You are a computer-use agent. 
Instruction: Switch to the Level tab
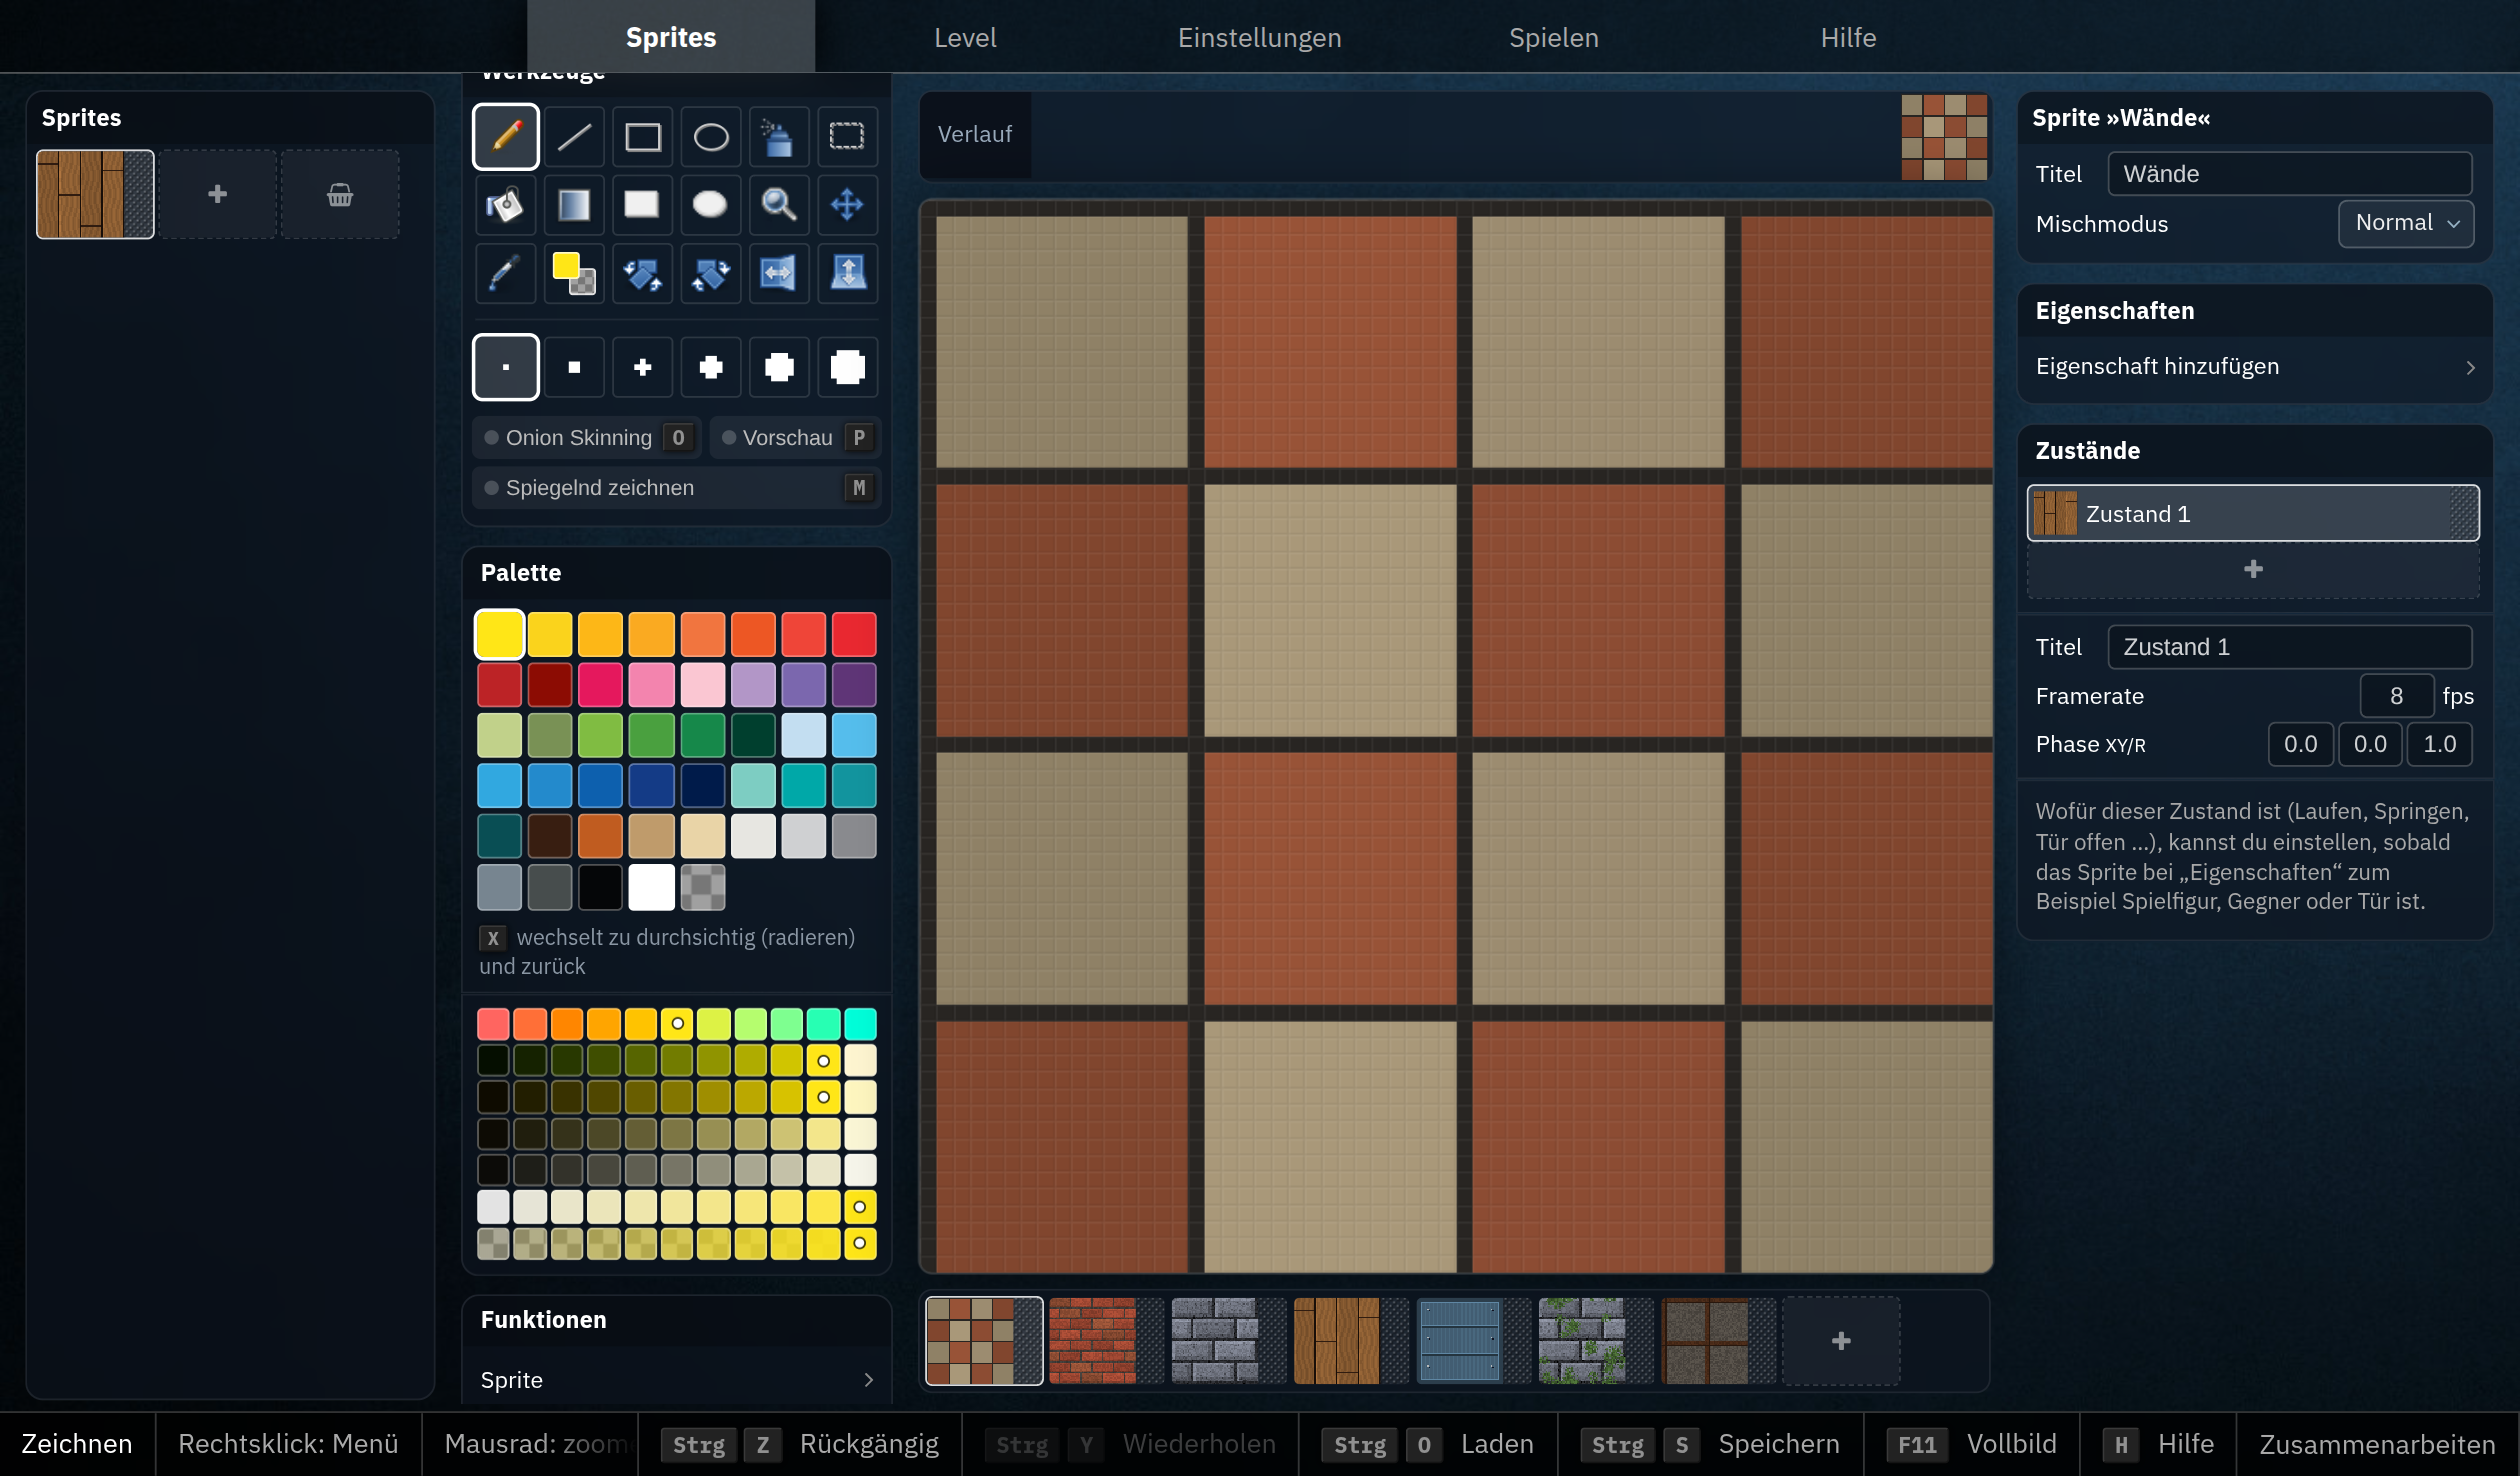pos(965,37)
